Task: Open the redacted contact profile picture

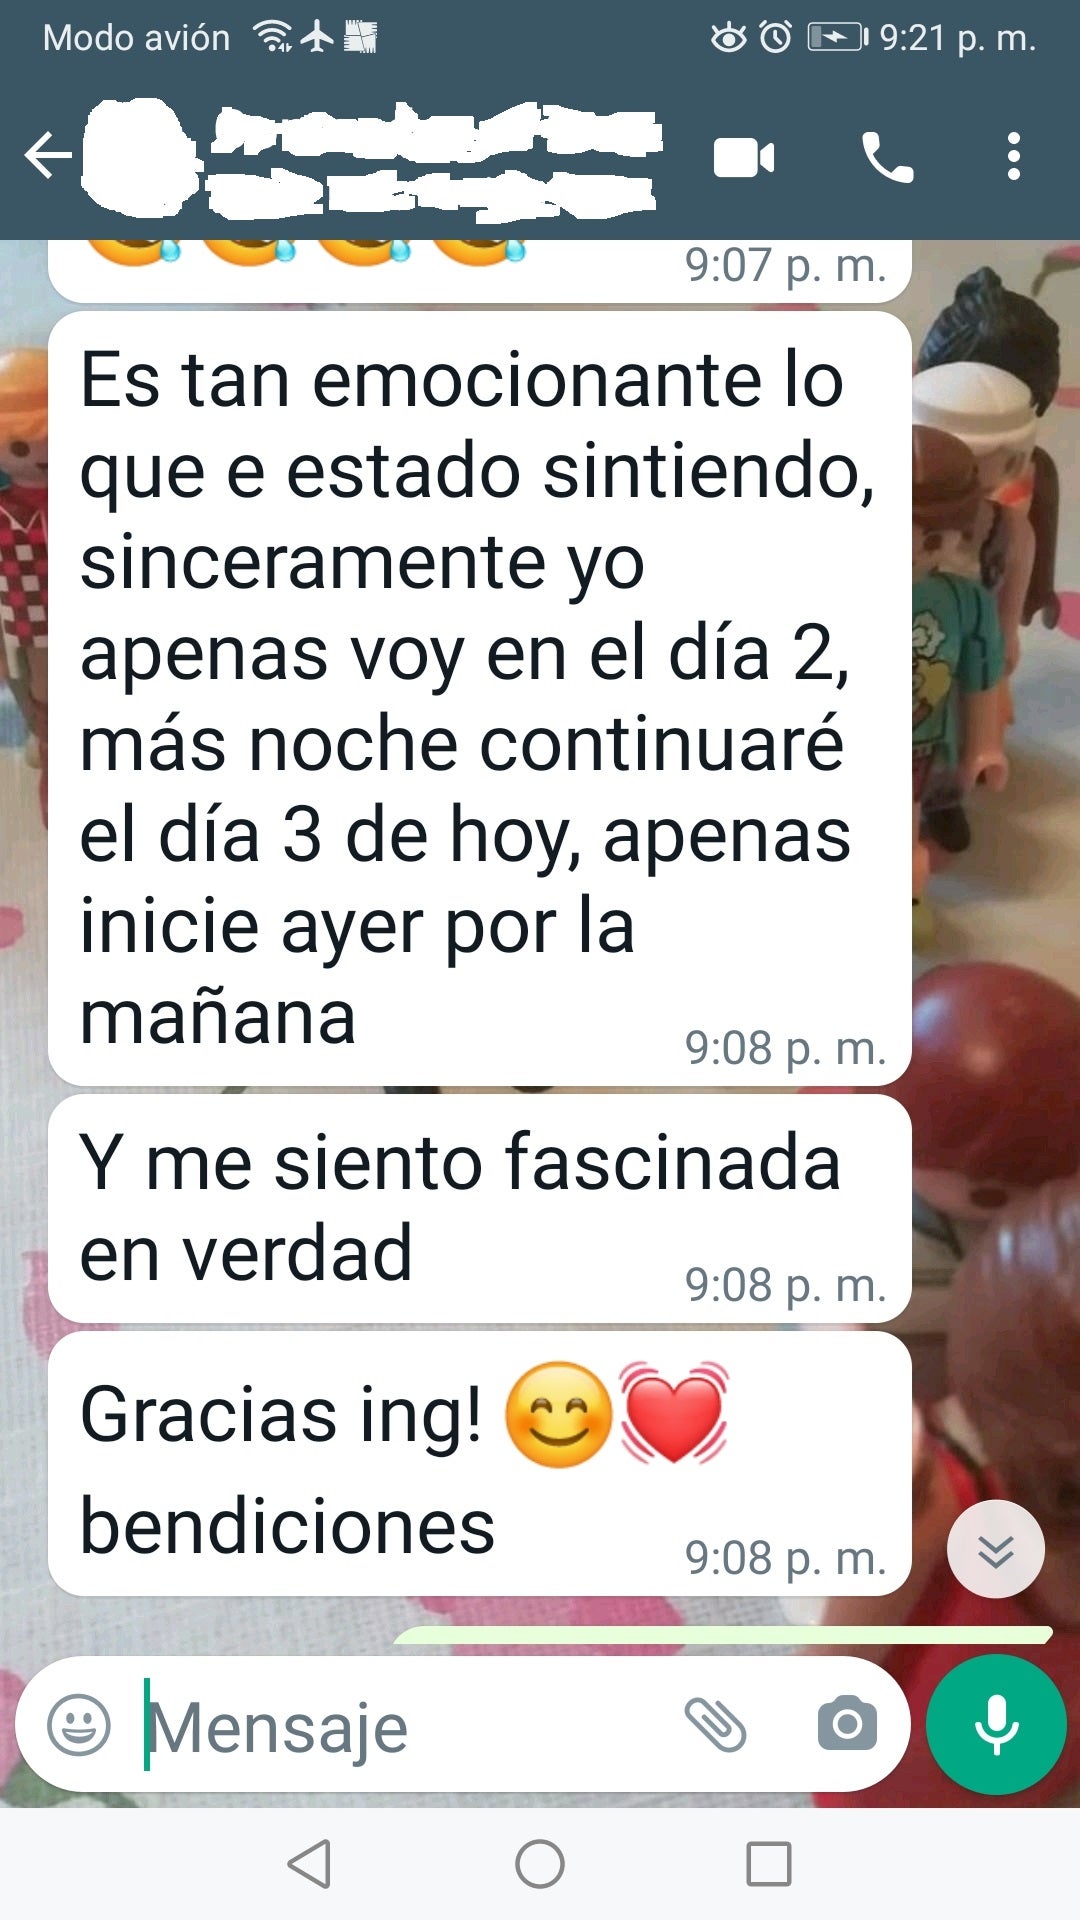Action: (138, 157)
